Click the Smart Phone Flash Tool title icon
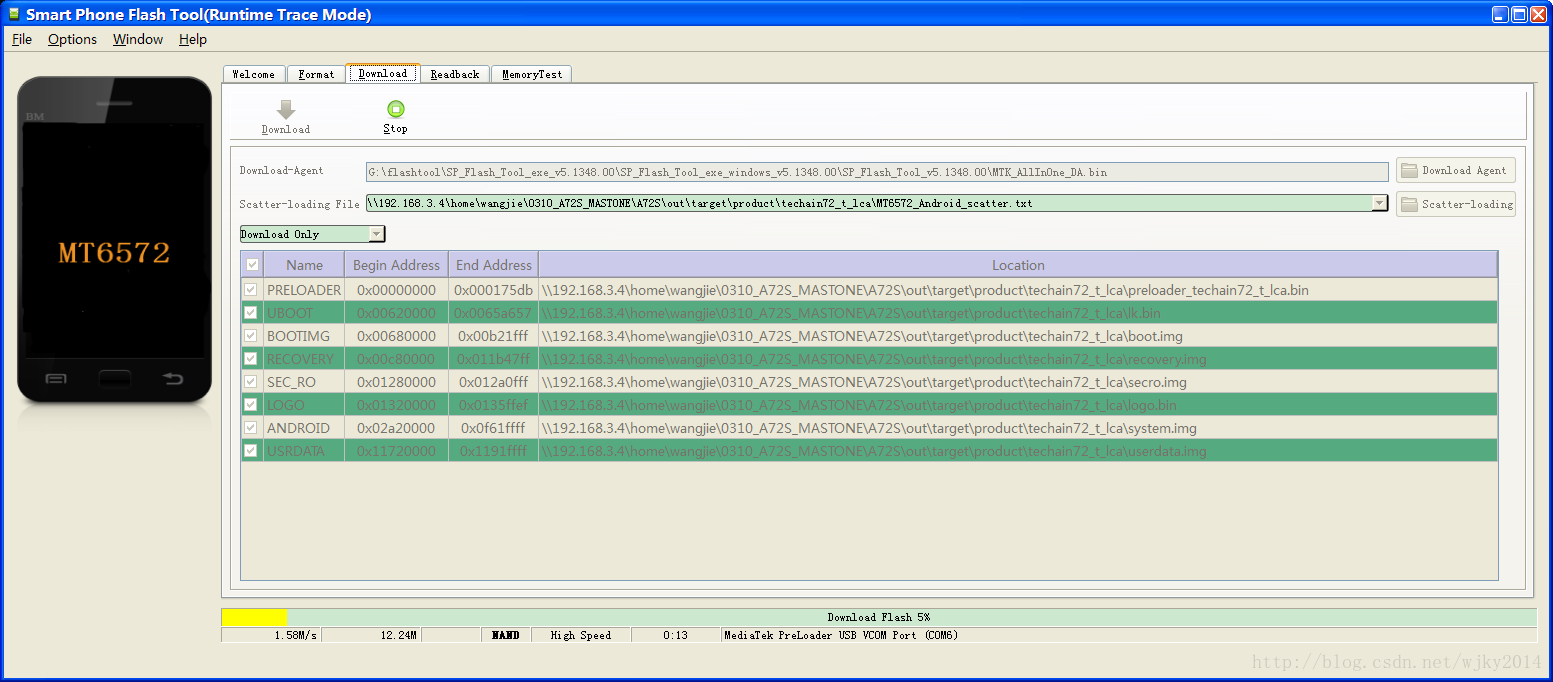This screenshot has width=1553, height=682. pyautogui.click(x=14, y=14)
